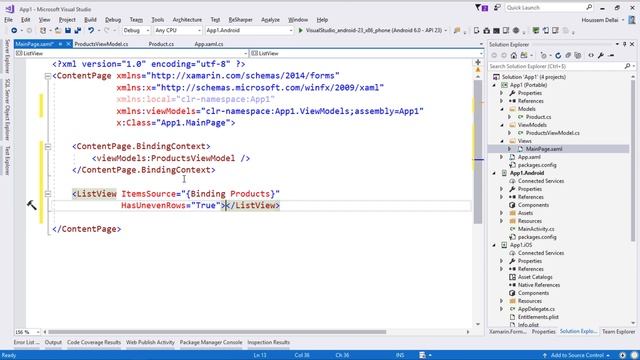This screenshot has height=360, width=640.
Task: Click the editor horizontal scrollbar
Action: tap(217, 332)
